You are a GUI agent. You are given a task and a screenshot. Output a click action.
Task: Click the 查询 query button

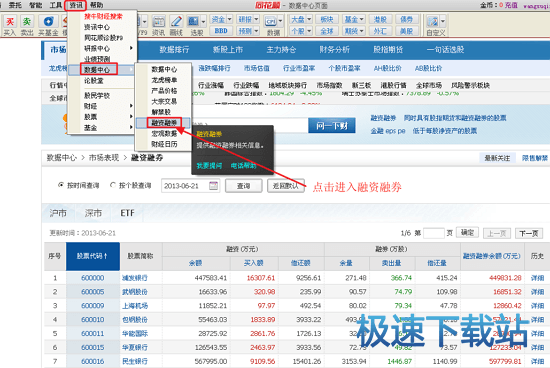click(243, 186)
